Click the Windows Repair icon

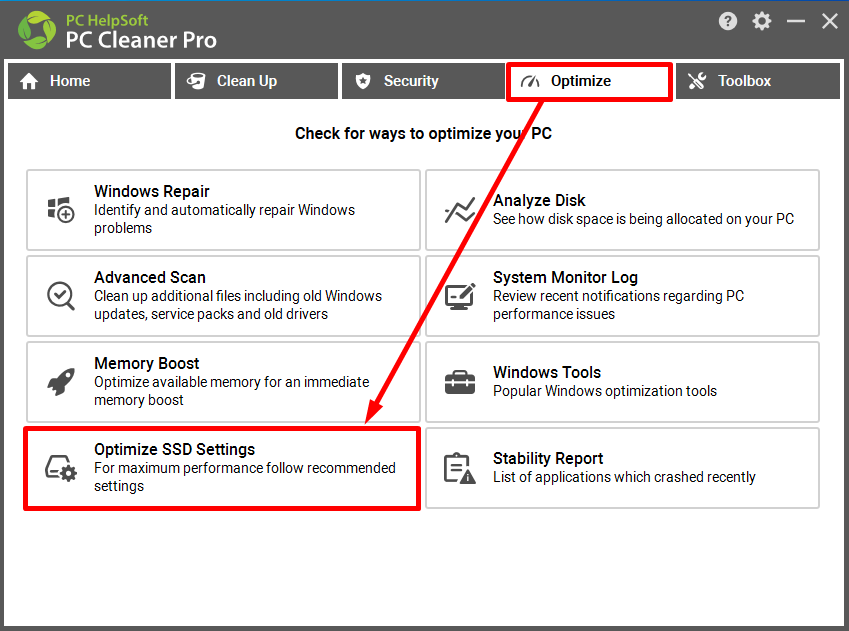[x=61, y=210]
